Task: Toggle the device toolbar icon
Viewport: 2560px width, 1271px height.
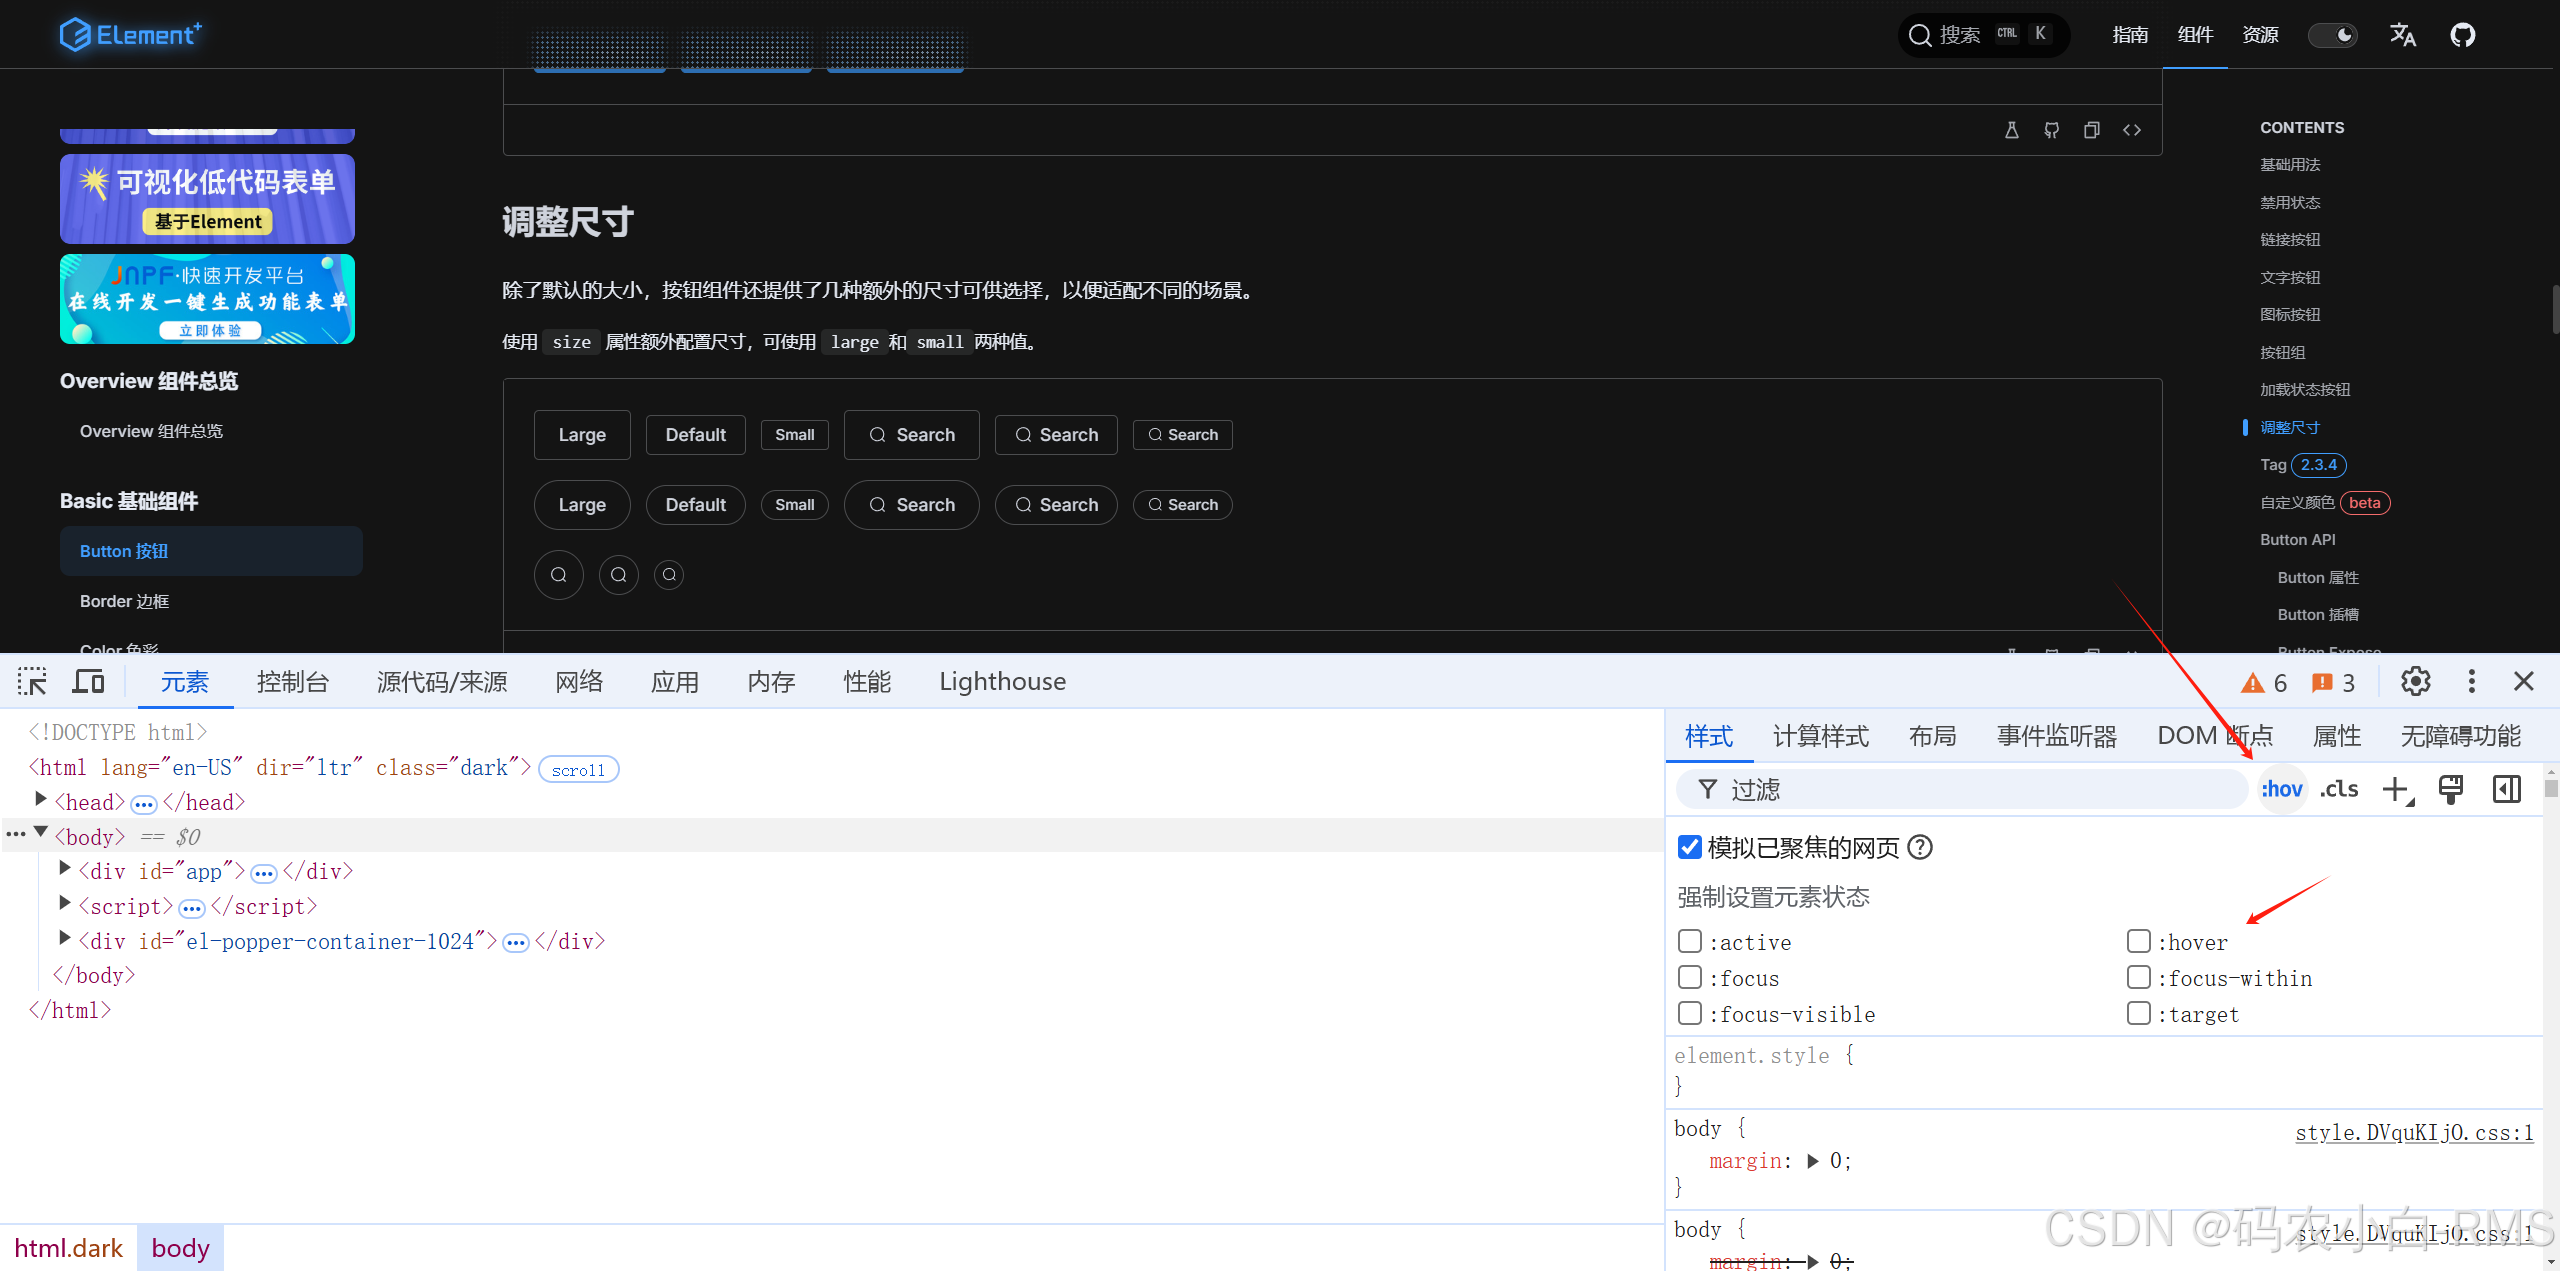Action: (88, 682)
